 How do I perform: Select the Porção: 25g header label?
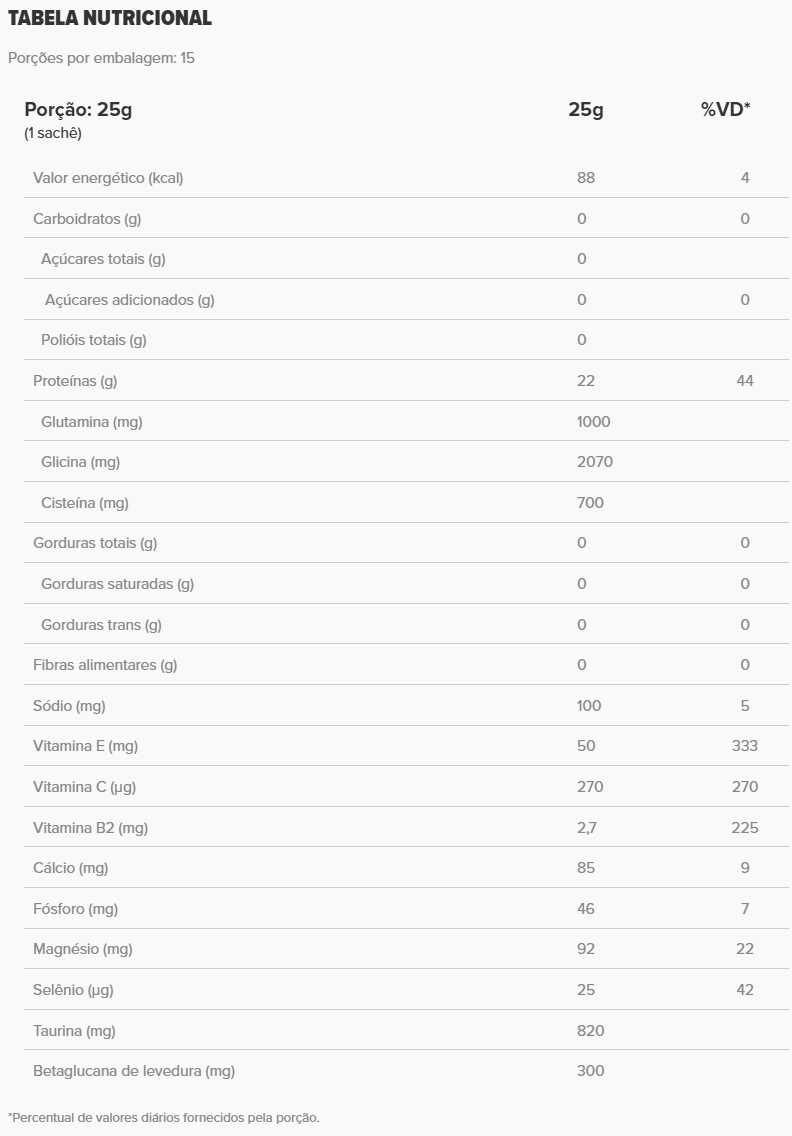click(78, 109)
